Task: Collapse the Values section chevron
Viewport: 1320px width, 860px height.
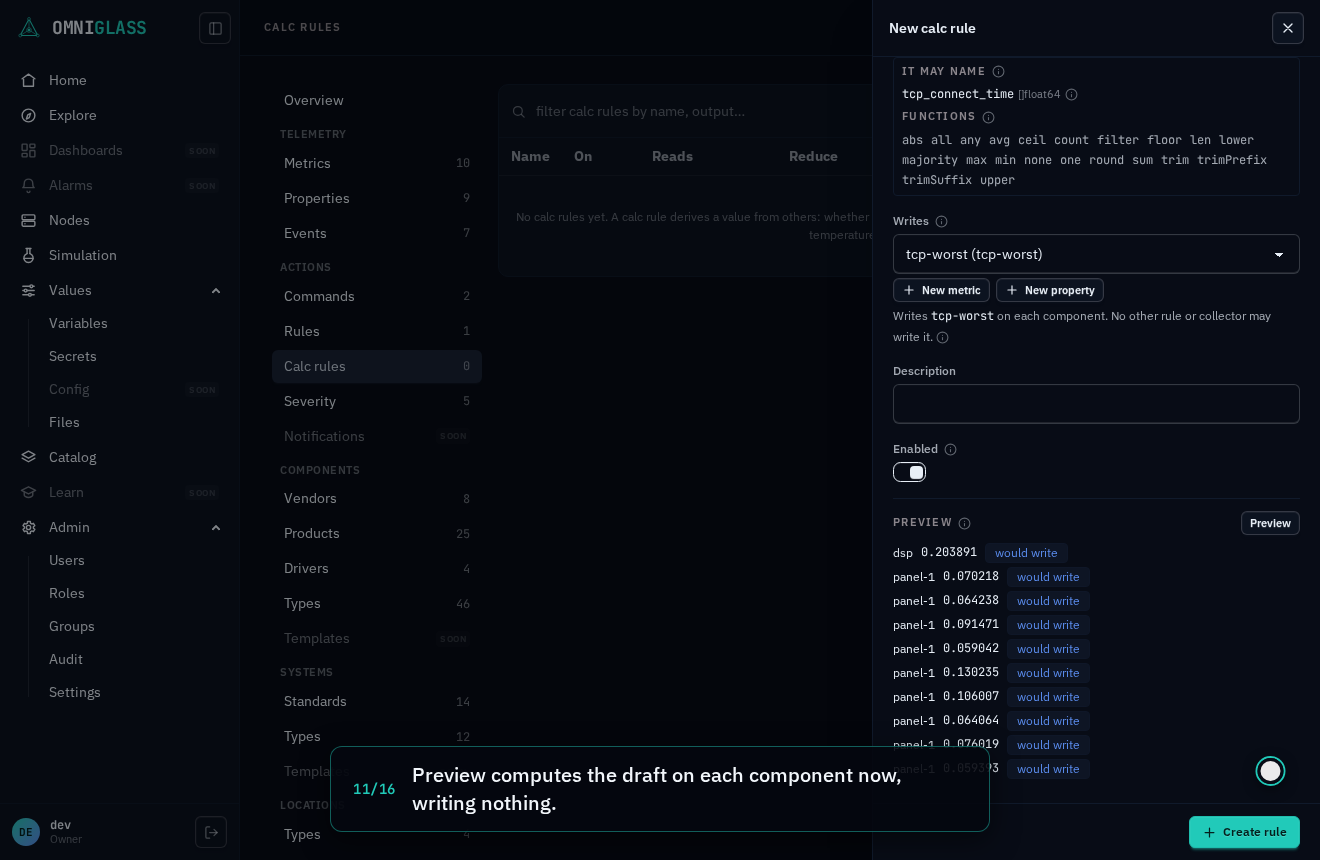Action: pos(216,290)
